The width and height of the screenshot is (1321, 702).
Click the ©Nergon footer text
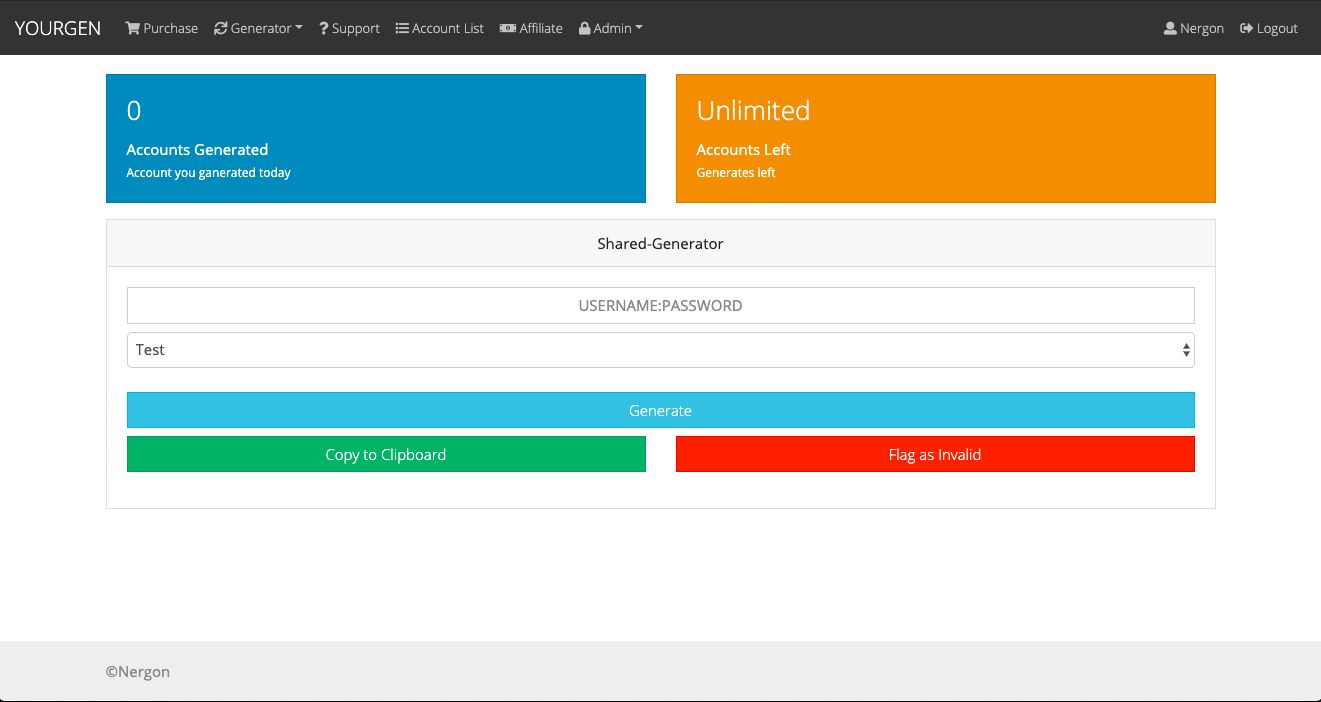(138, 672)
